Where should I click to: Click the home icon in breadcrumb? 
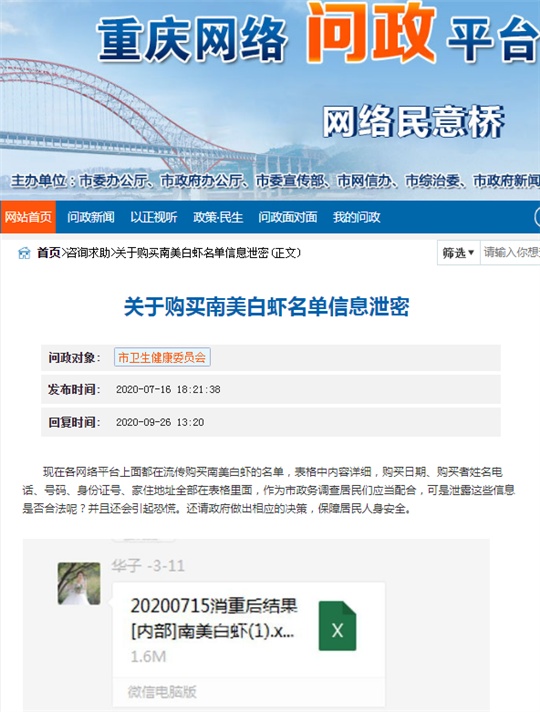pyautogui.click(x=24, y=253)
